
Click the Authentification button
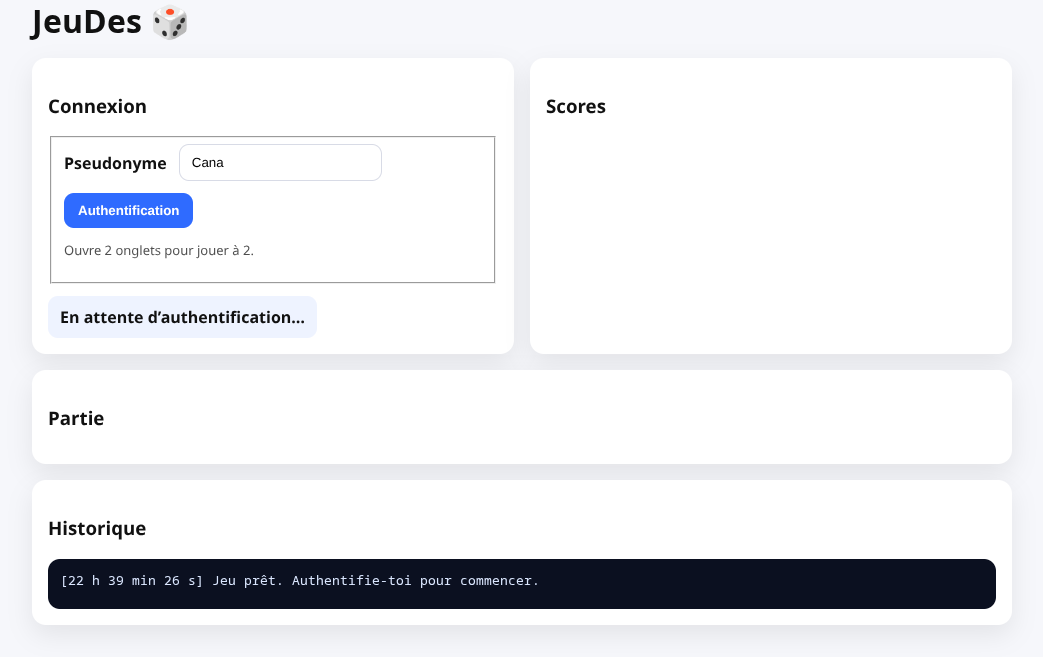click(128, 210)
